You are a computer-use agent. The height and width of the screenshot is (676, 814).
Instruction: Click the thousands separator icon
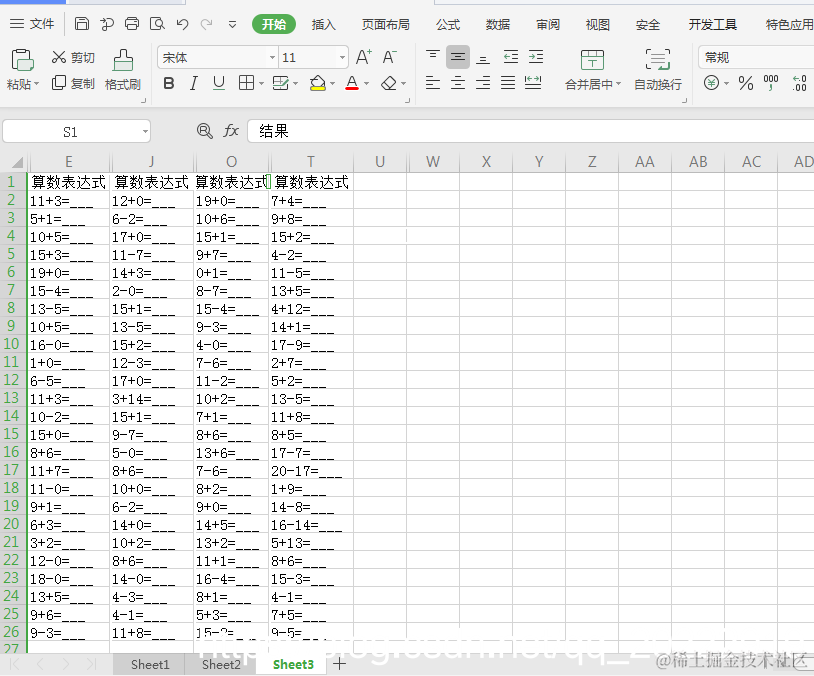771,83
